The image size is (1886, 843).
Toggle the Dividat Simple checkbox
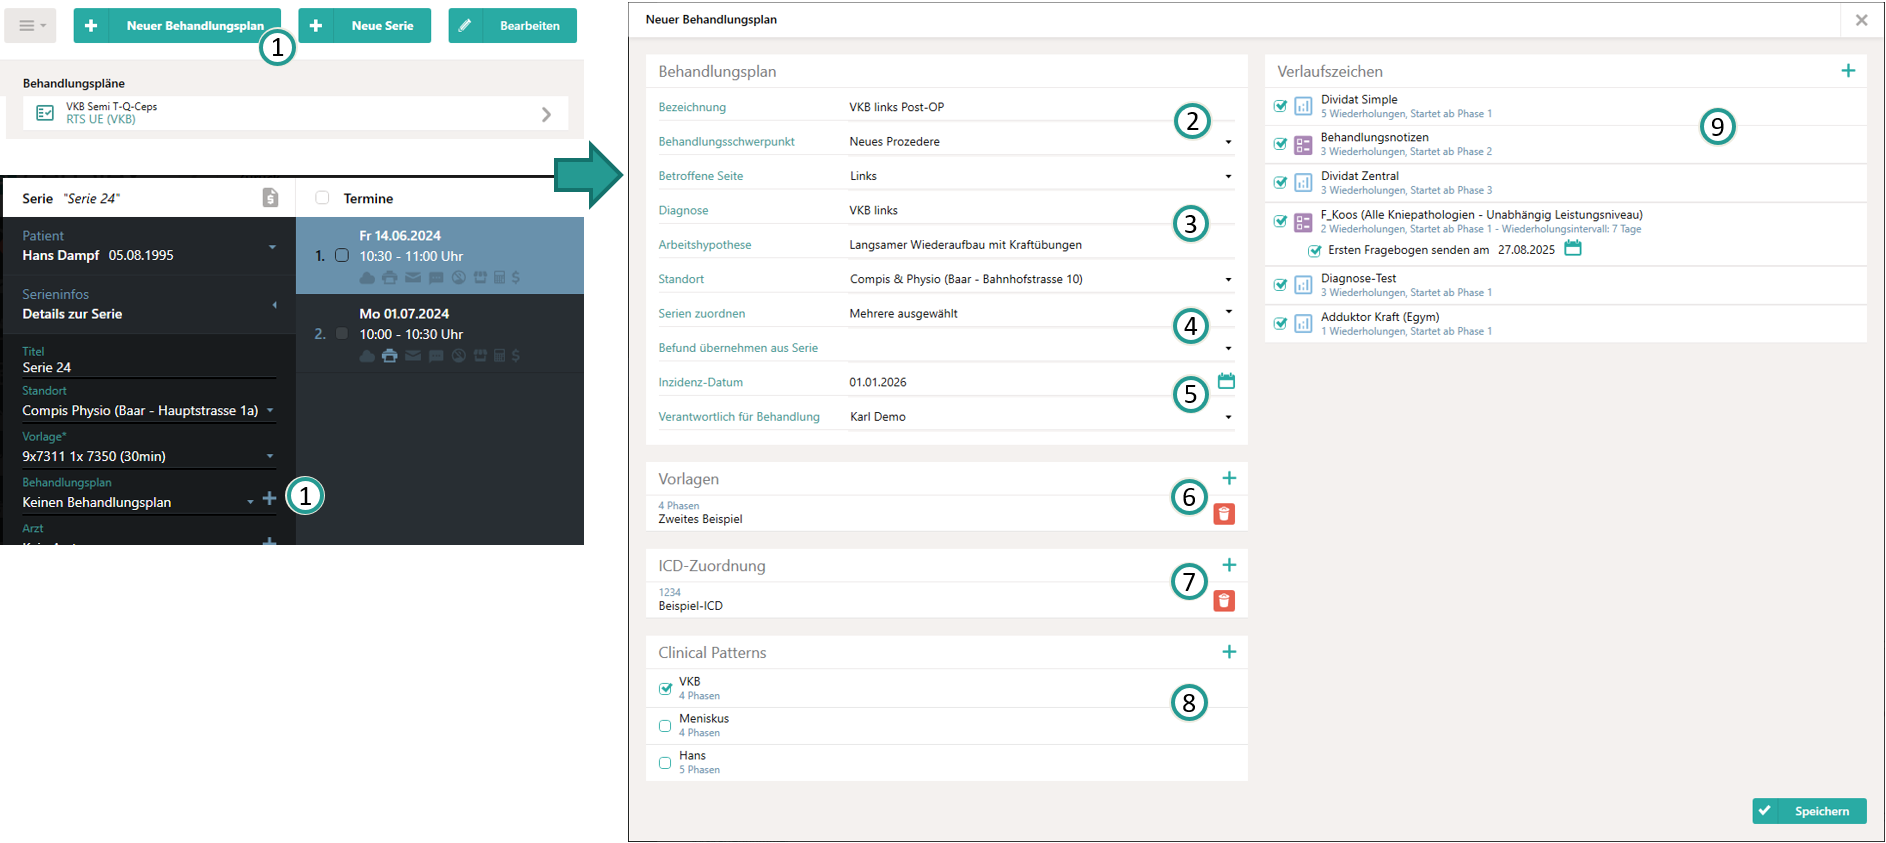[1280, 106]
